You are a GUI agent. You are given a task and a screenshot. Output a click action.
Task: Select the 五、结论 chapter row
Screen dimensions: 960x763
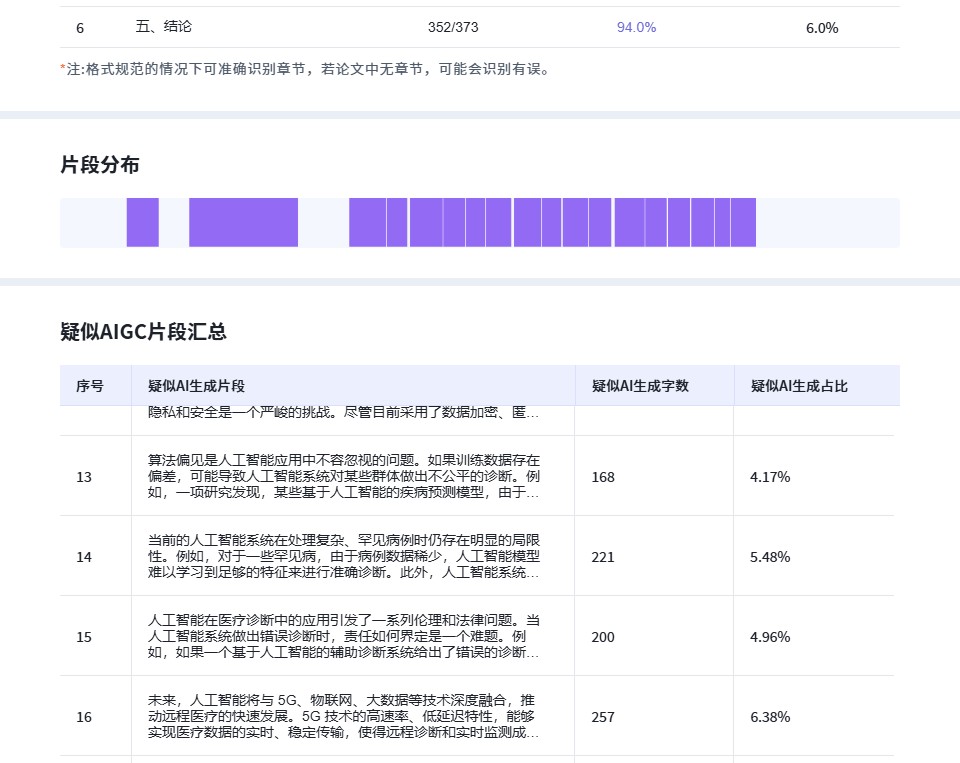(x=164, y=27)
